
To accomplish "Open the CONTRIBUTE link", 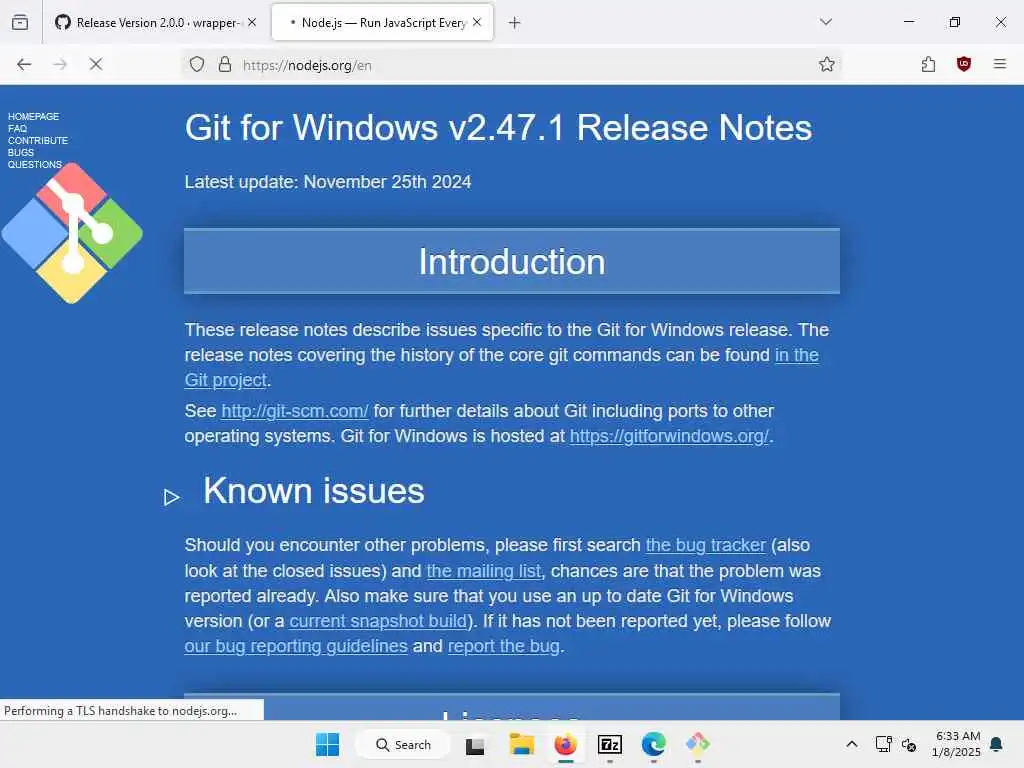I will click(38, 140).
